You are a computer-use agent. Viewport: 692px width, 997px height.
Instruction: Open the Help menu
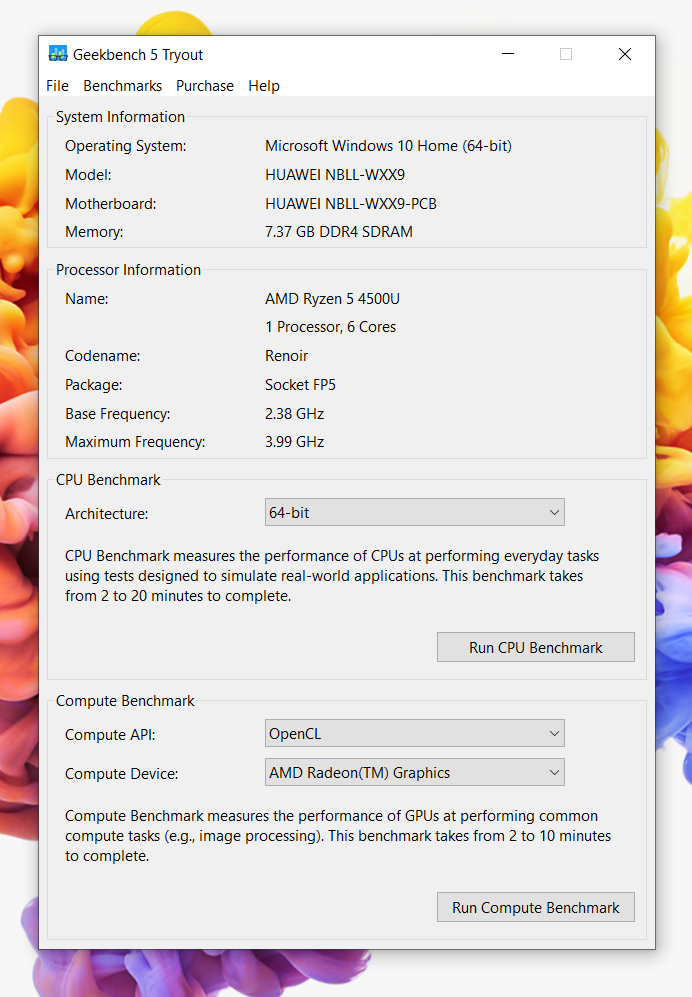click(264, 86)
